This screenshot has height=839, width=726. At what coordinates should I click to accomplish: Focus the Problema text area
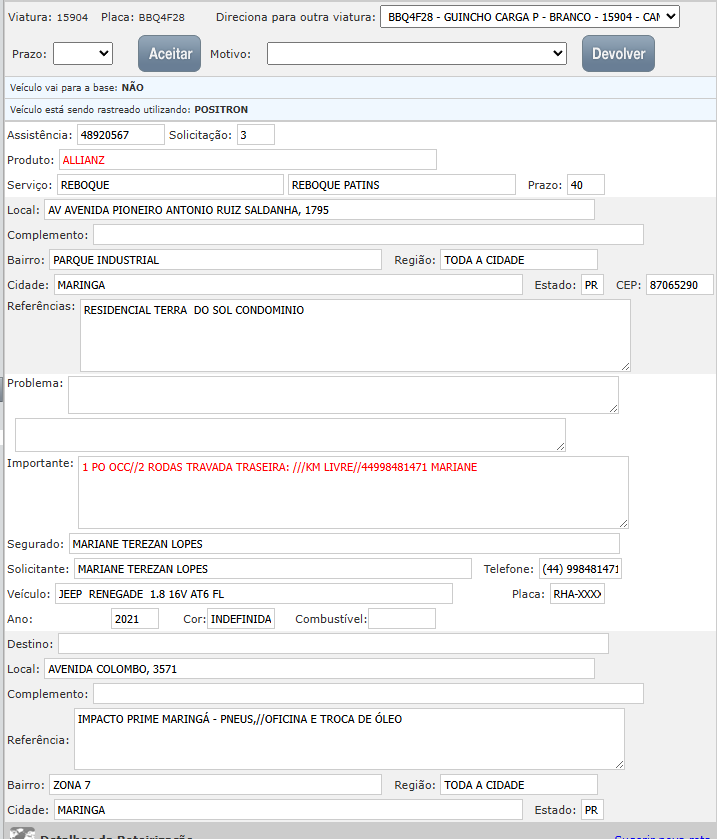(x=343, y=394)
